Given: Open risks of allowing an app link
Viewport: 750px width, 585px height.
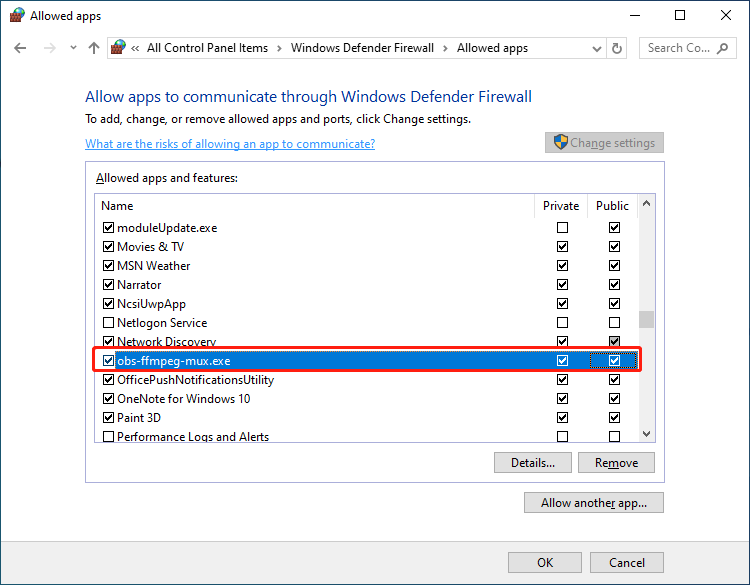Looking at the screenshot, I should point(230,143).
